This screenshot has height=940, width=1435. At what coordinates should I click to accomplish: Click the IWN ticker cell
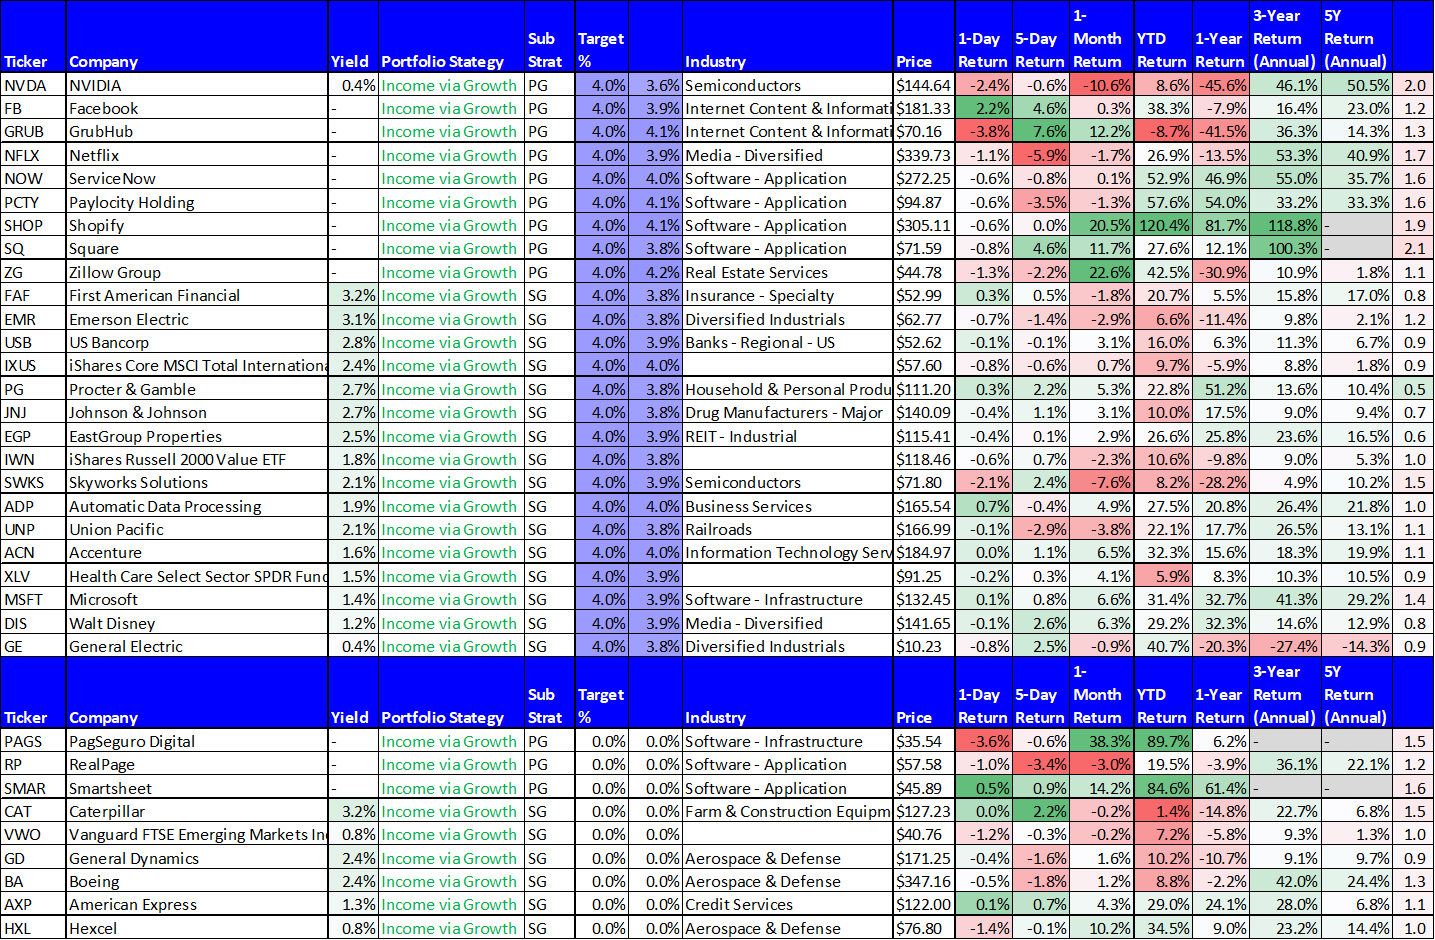point(33,459)
